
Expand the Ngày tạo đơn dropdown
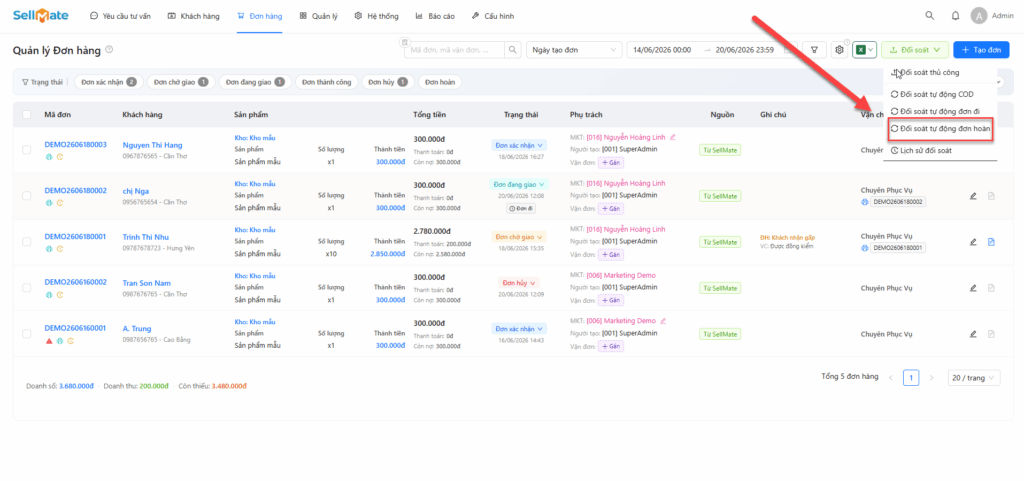click(575, 50)
